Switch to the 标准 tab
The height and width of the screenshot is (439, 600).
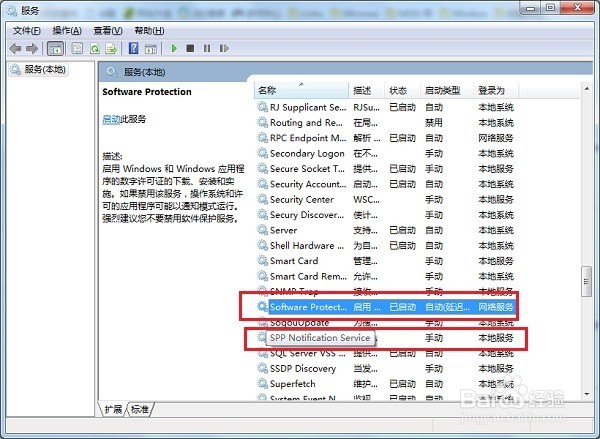(140, 410)
